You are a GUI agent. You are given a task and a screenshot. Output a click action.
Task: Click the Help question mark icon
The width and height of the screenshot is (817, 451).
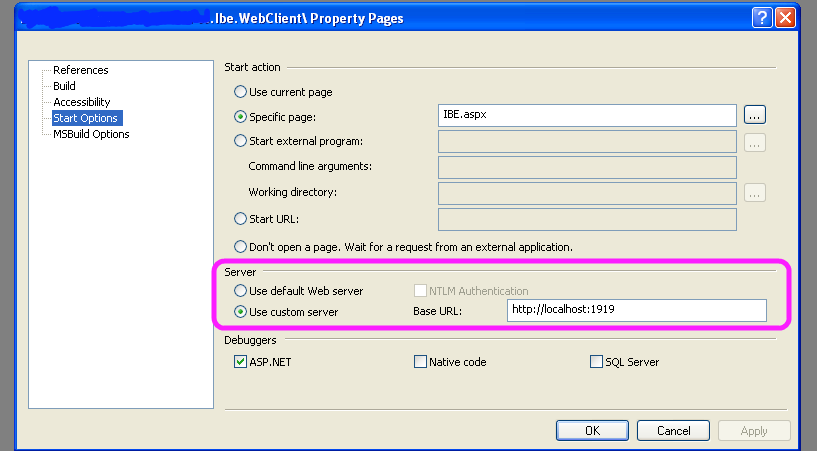point(763,18)
